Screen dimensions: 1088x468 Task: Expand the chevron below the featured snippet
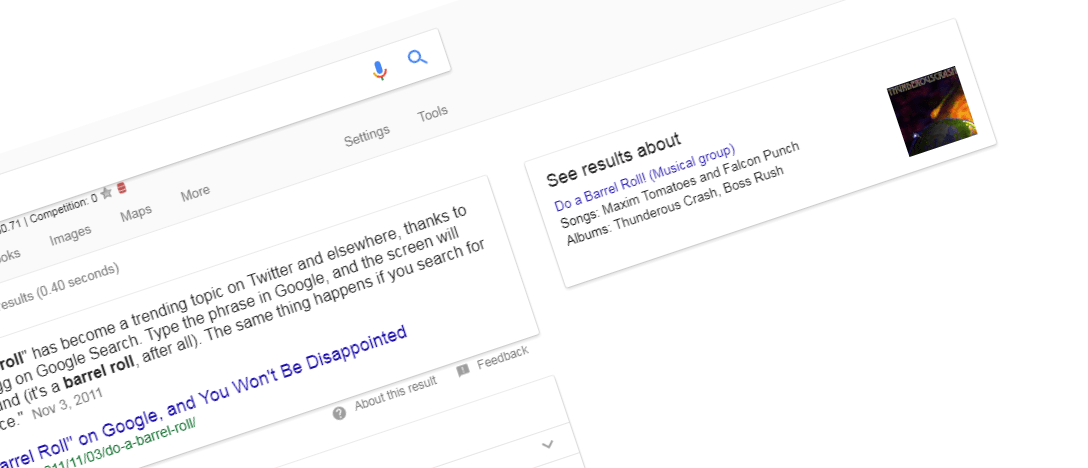point(546,443)
